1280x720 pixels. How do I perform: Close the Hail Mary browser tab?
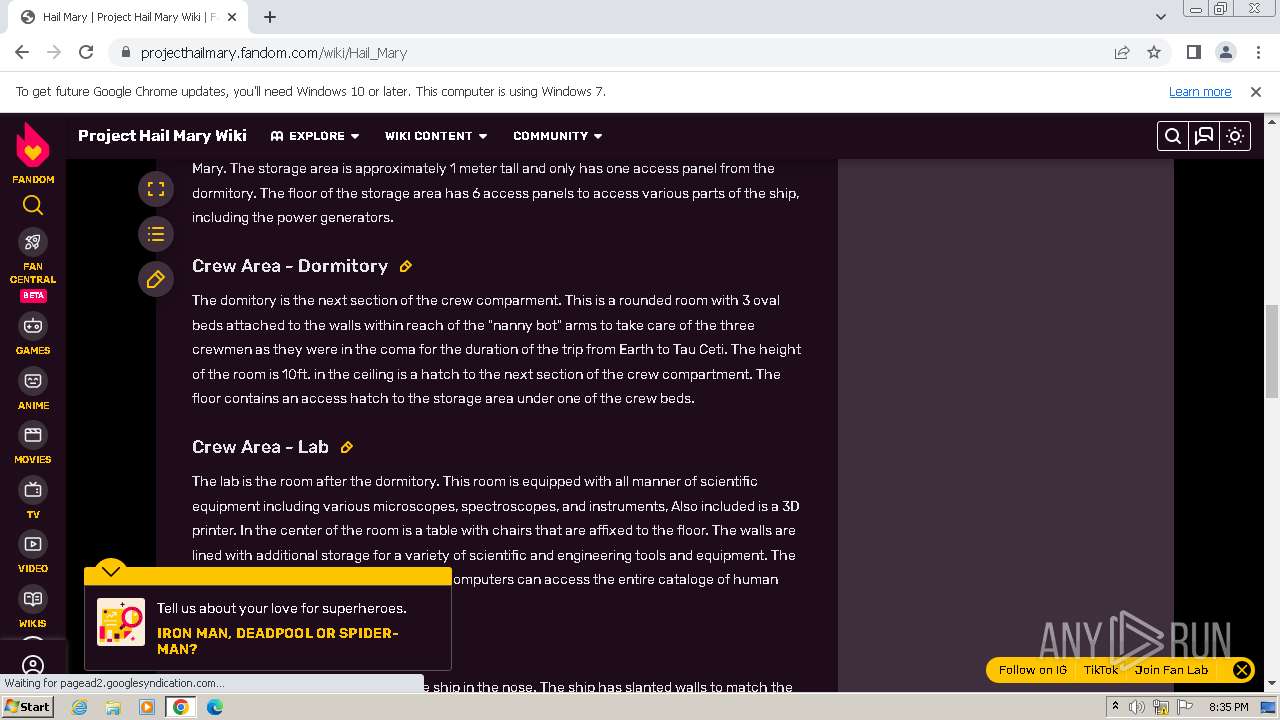pyautogui.click(x=233, y=17)
